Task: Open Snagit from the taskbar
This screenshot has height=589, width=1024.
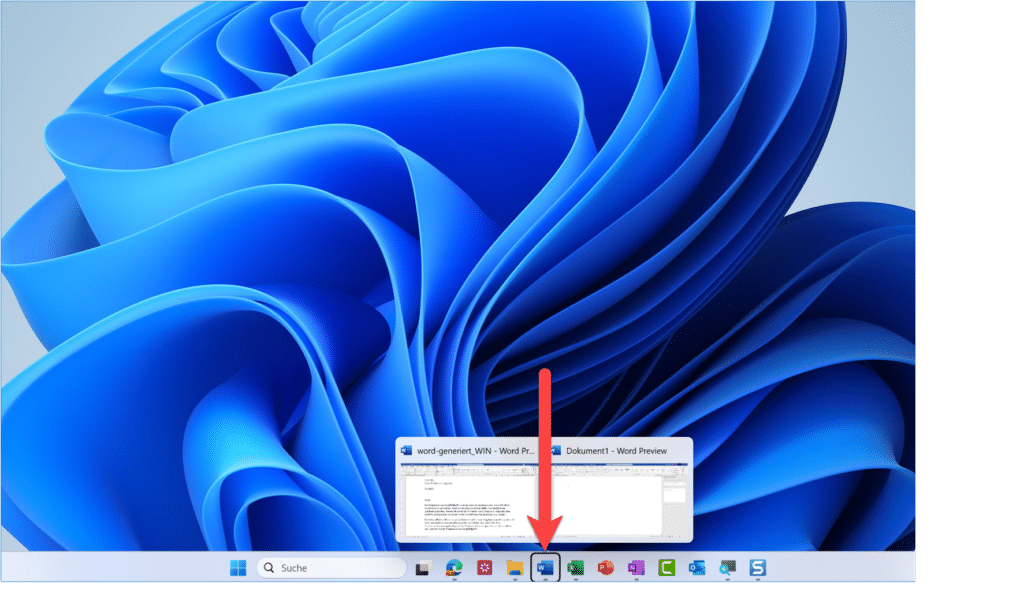Action: (758, 568)
